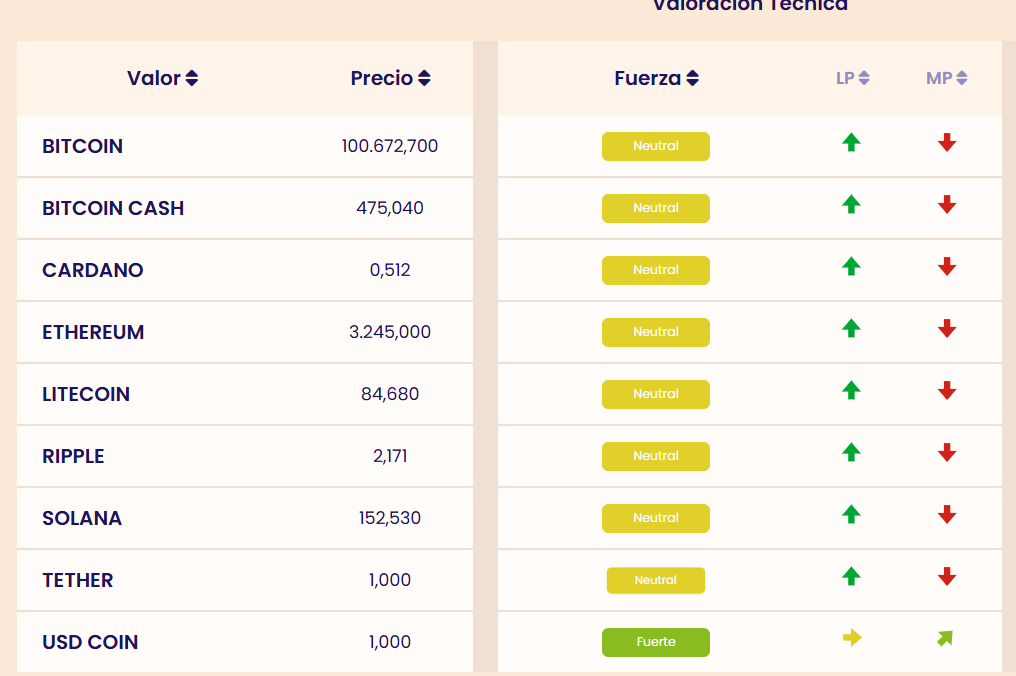Sort the table by Fuerza column
The width and height of the screenshot is (1016, 676).
tap(656, 78)
